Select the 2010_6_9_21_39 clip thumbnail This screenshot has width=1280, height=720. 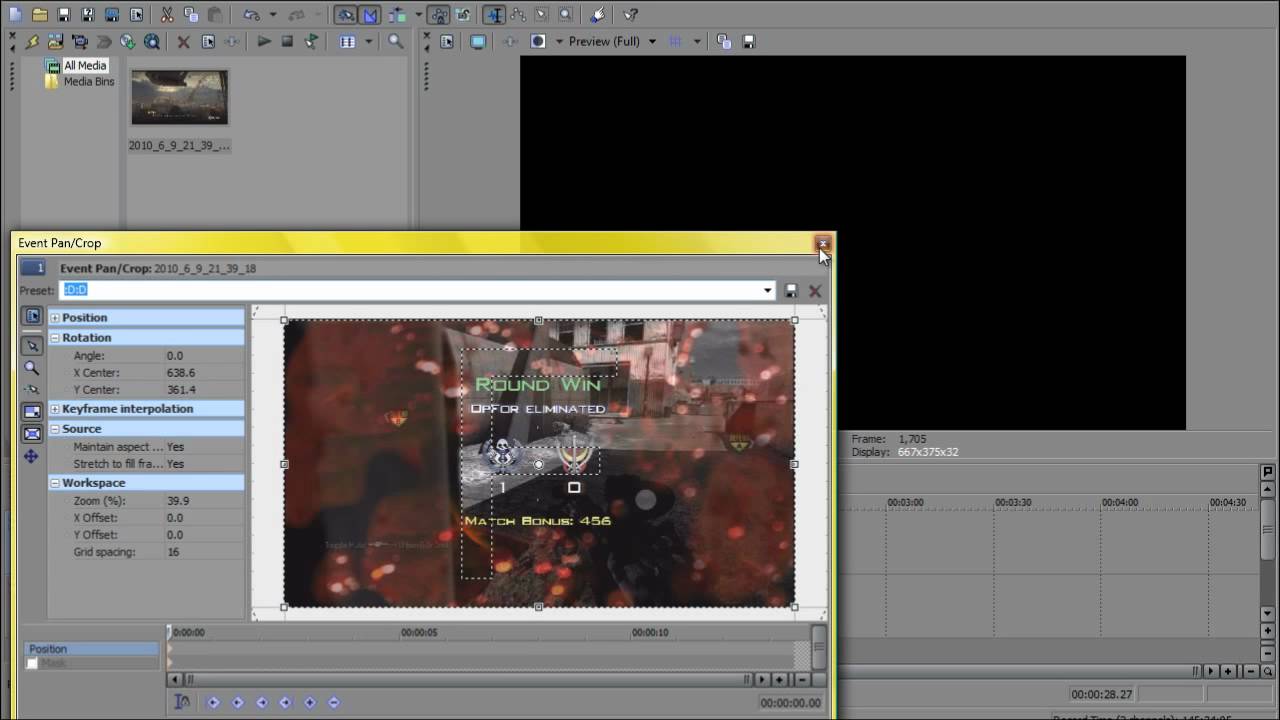180,98
